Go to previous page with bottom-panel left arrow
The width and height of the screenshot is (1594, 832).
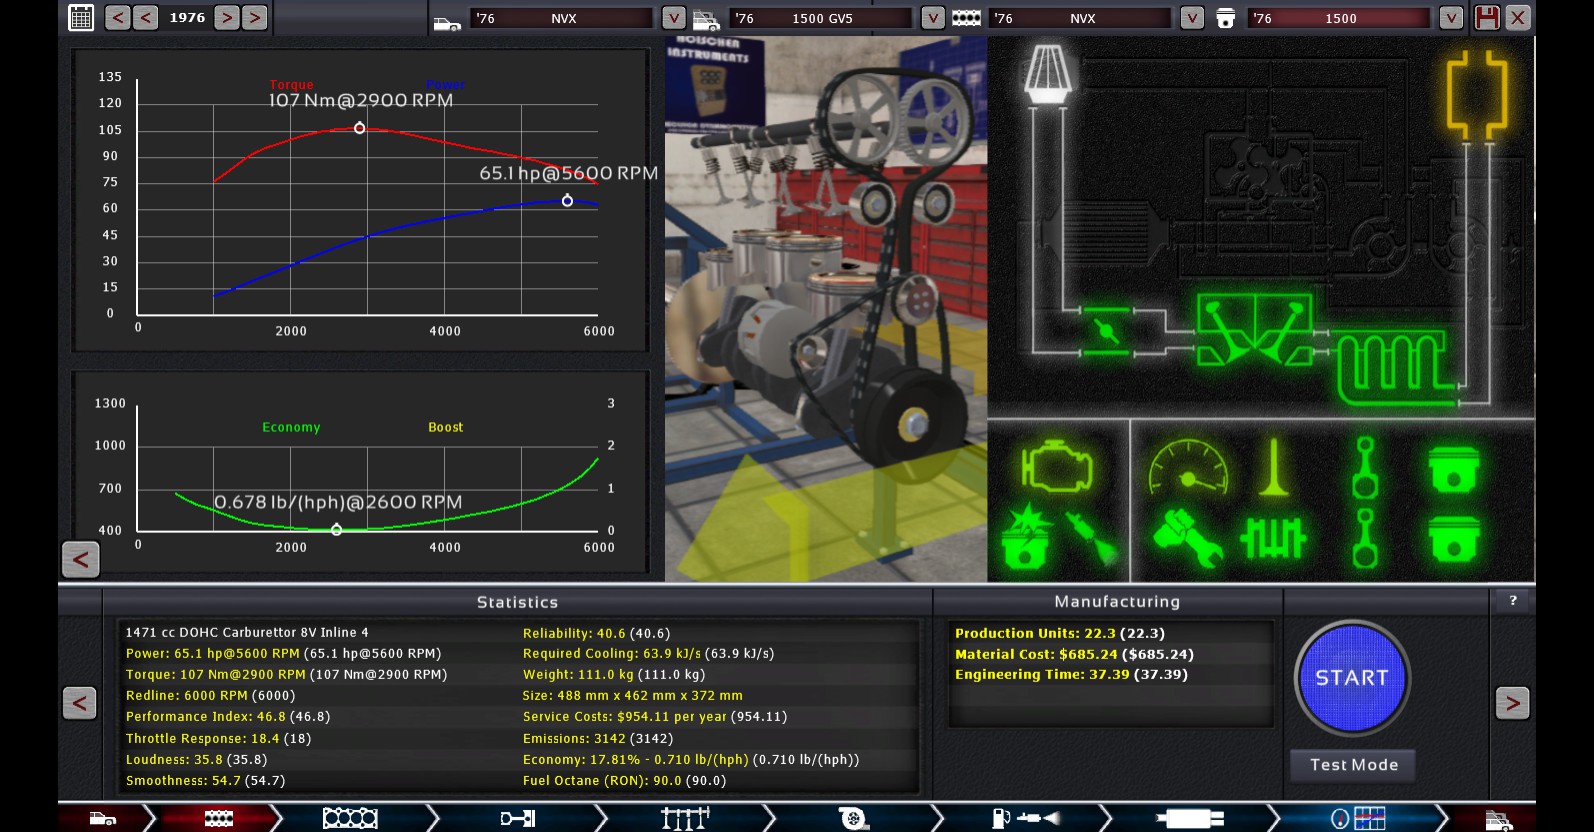point(80,703)
